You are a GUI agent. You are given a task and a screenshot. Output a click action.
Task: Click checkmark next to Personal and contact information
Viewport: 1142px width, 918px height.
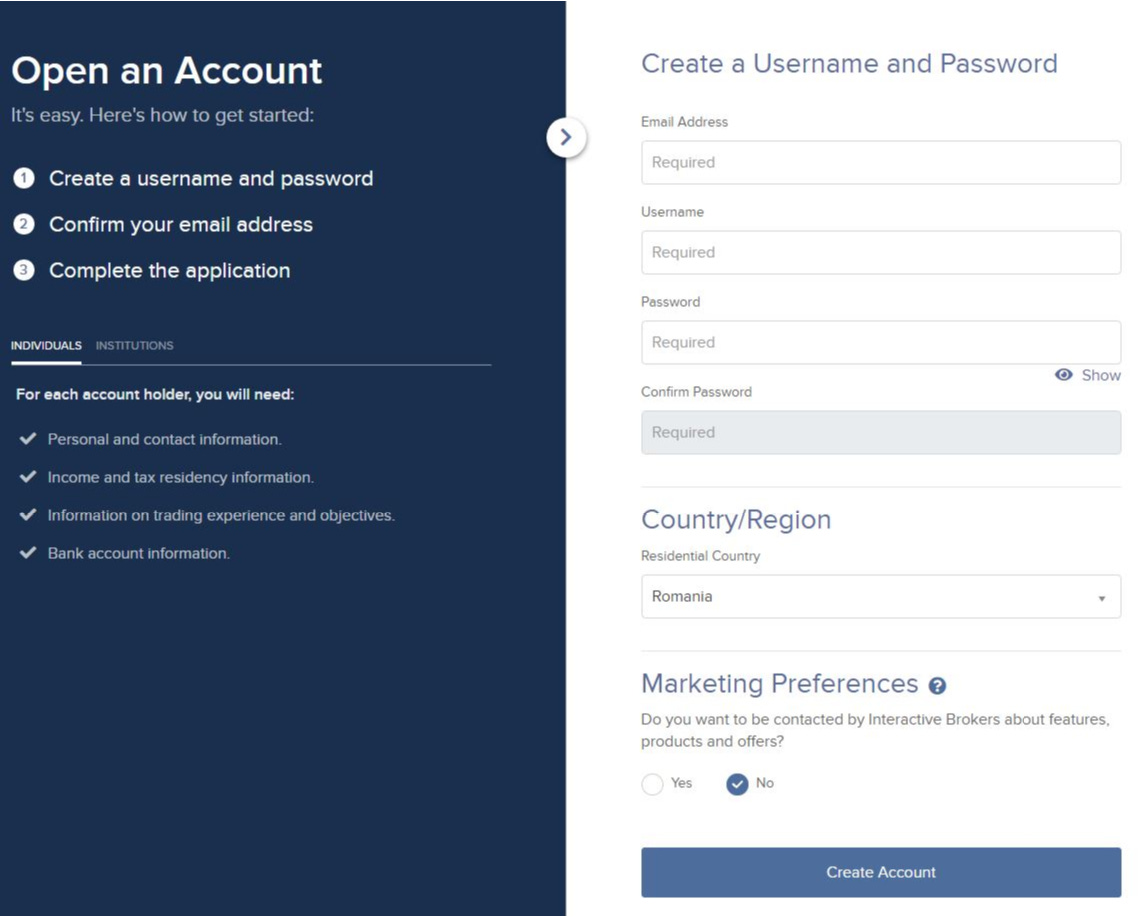(28, 439)
